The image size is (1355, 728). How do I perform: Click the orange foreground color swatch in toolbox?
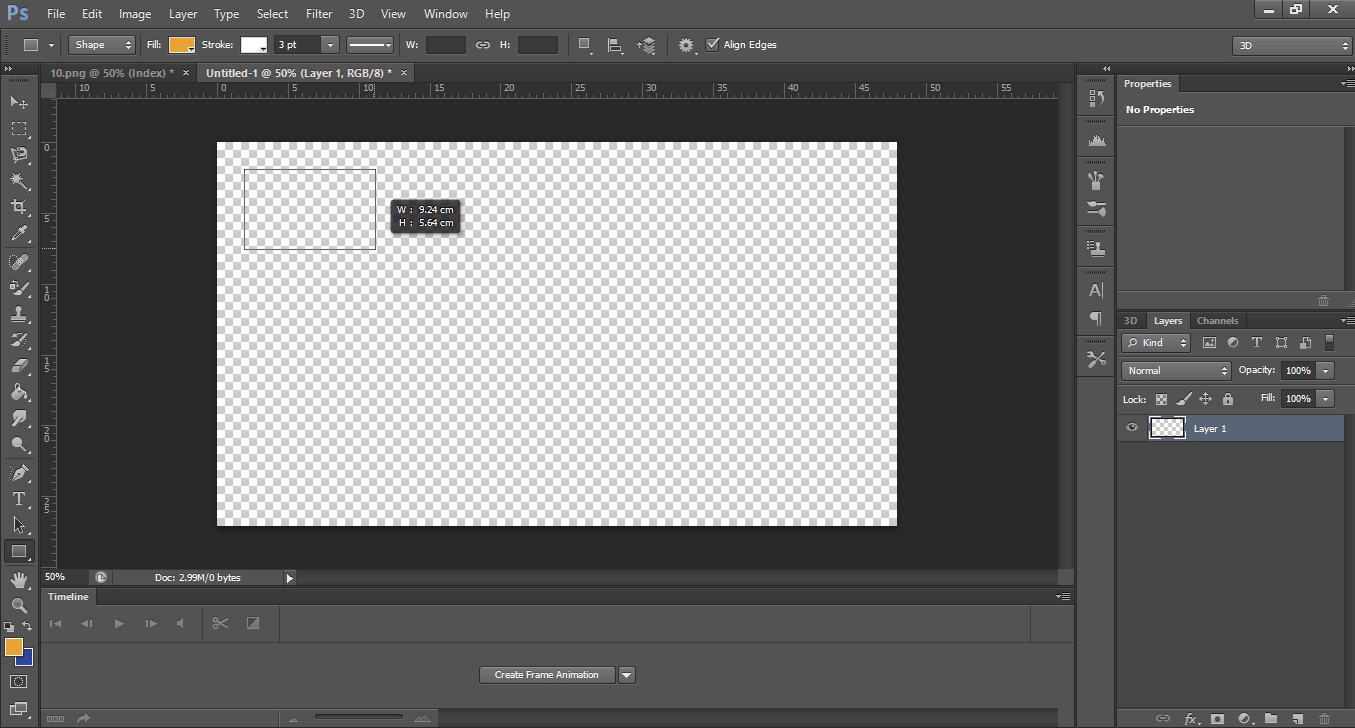(14, 647)
